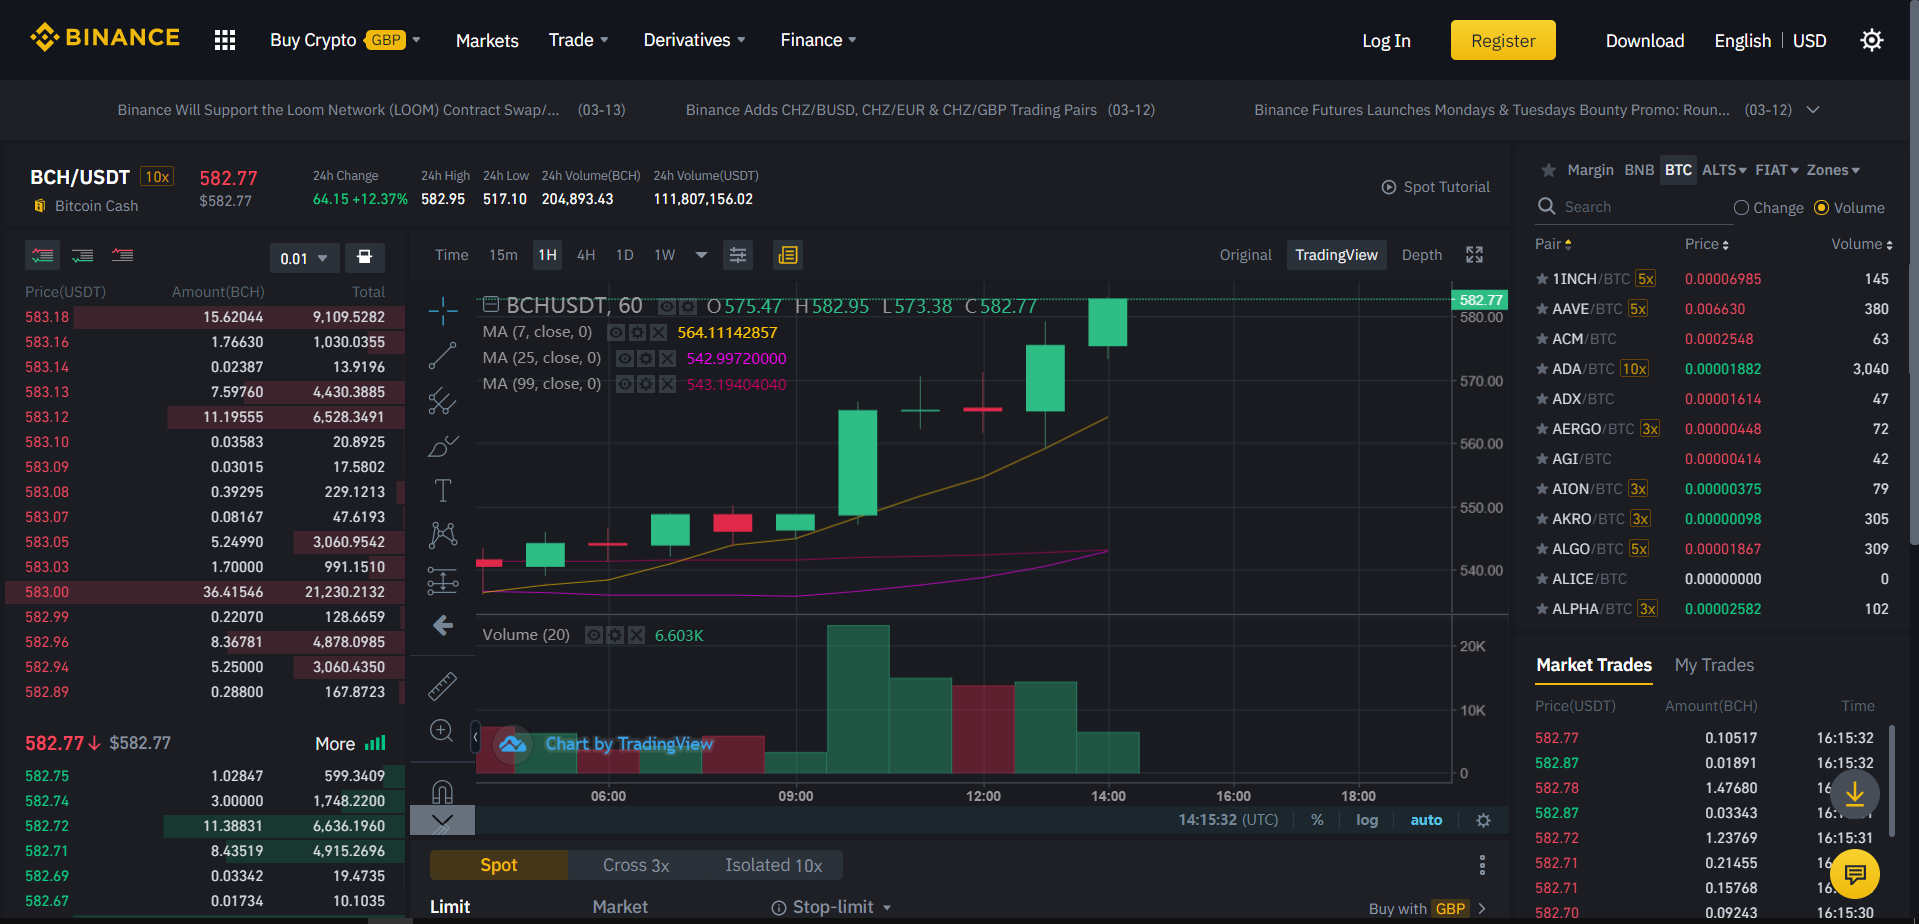
Task: Show sell orders only in order book
Action: click(123, 255)
